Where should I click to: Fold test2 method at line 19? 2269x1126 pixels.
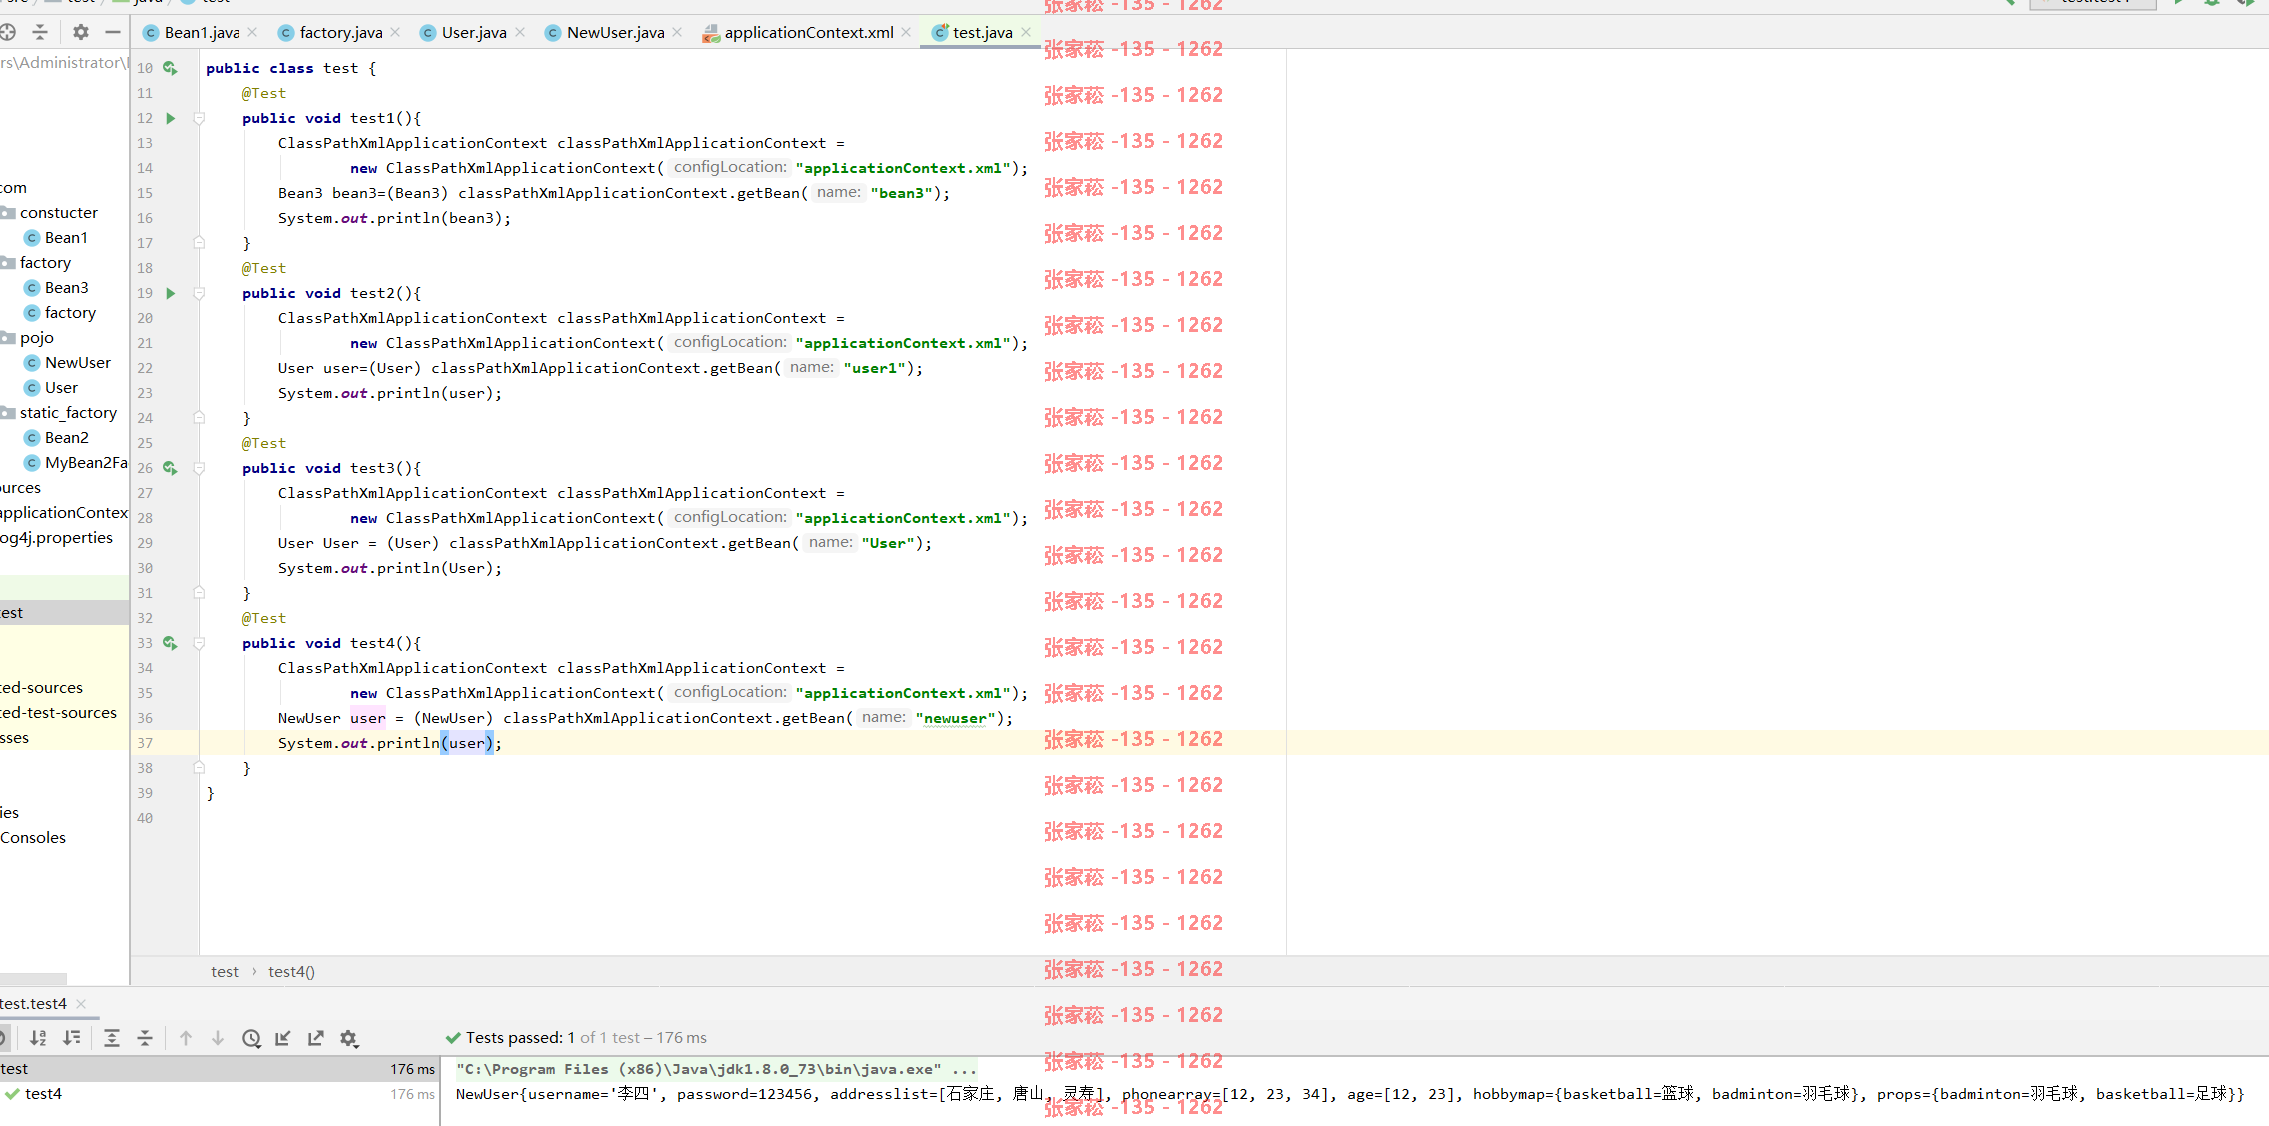[199, 293]
